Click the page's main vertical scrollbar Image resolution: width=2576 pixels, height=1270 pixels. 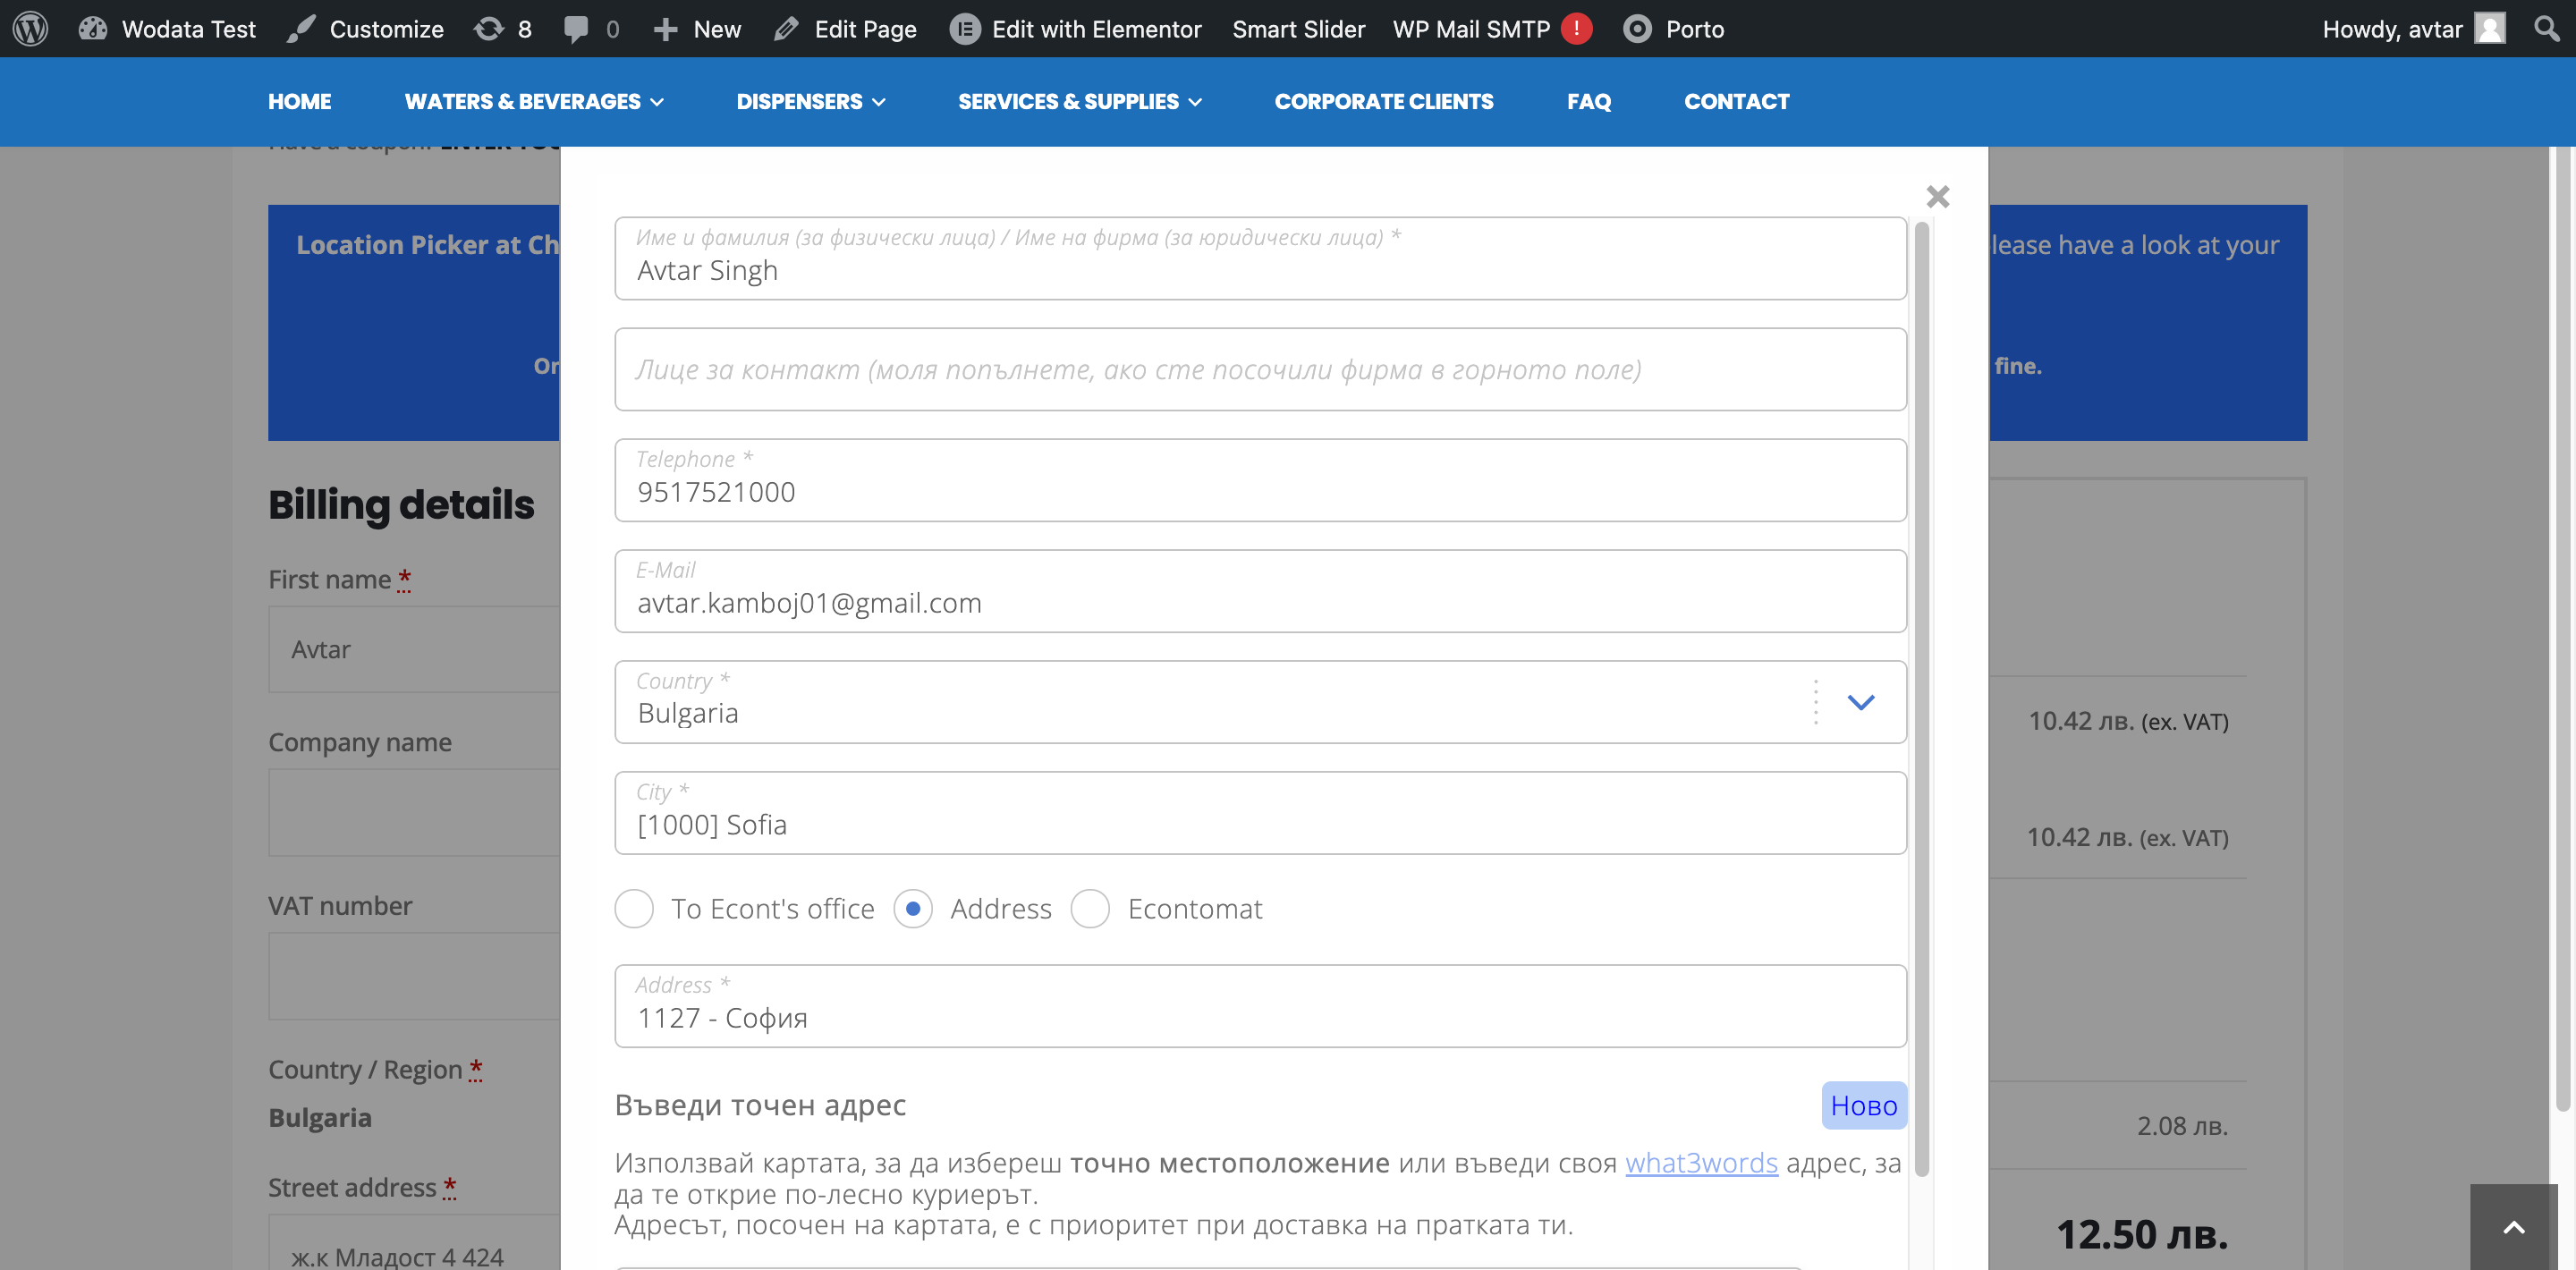2562,630
